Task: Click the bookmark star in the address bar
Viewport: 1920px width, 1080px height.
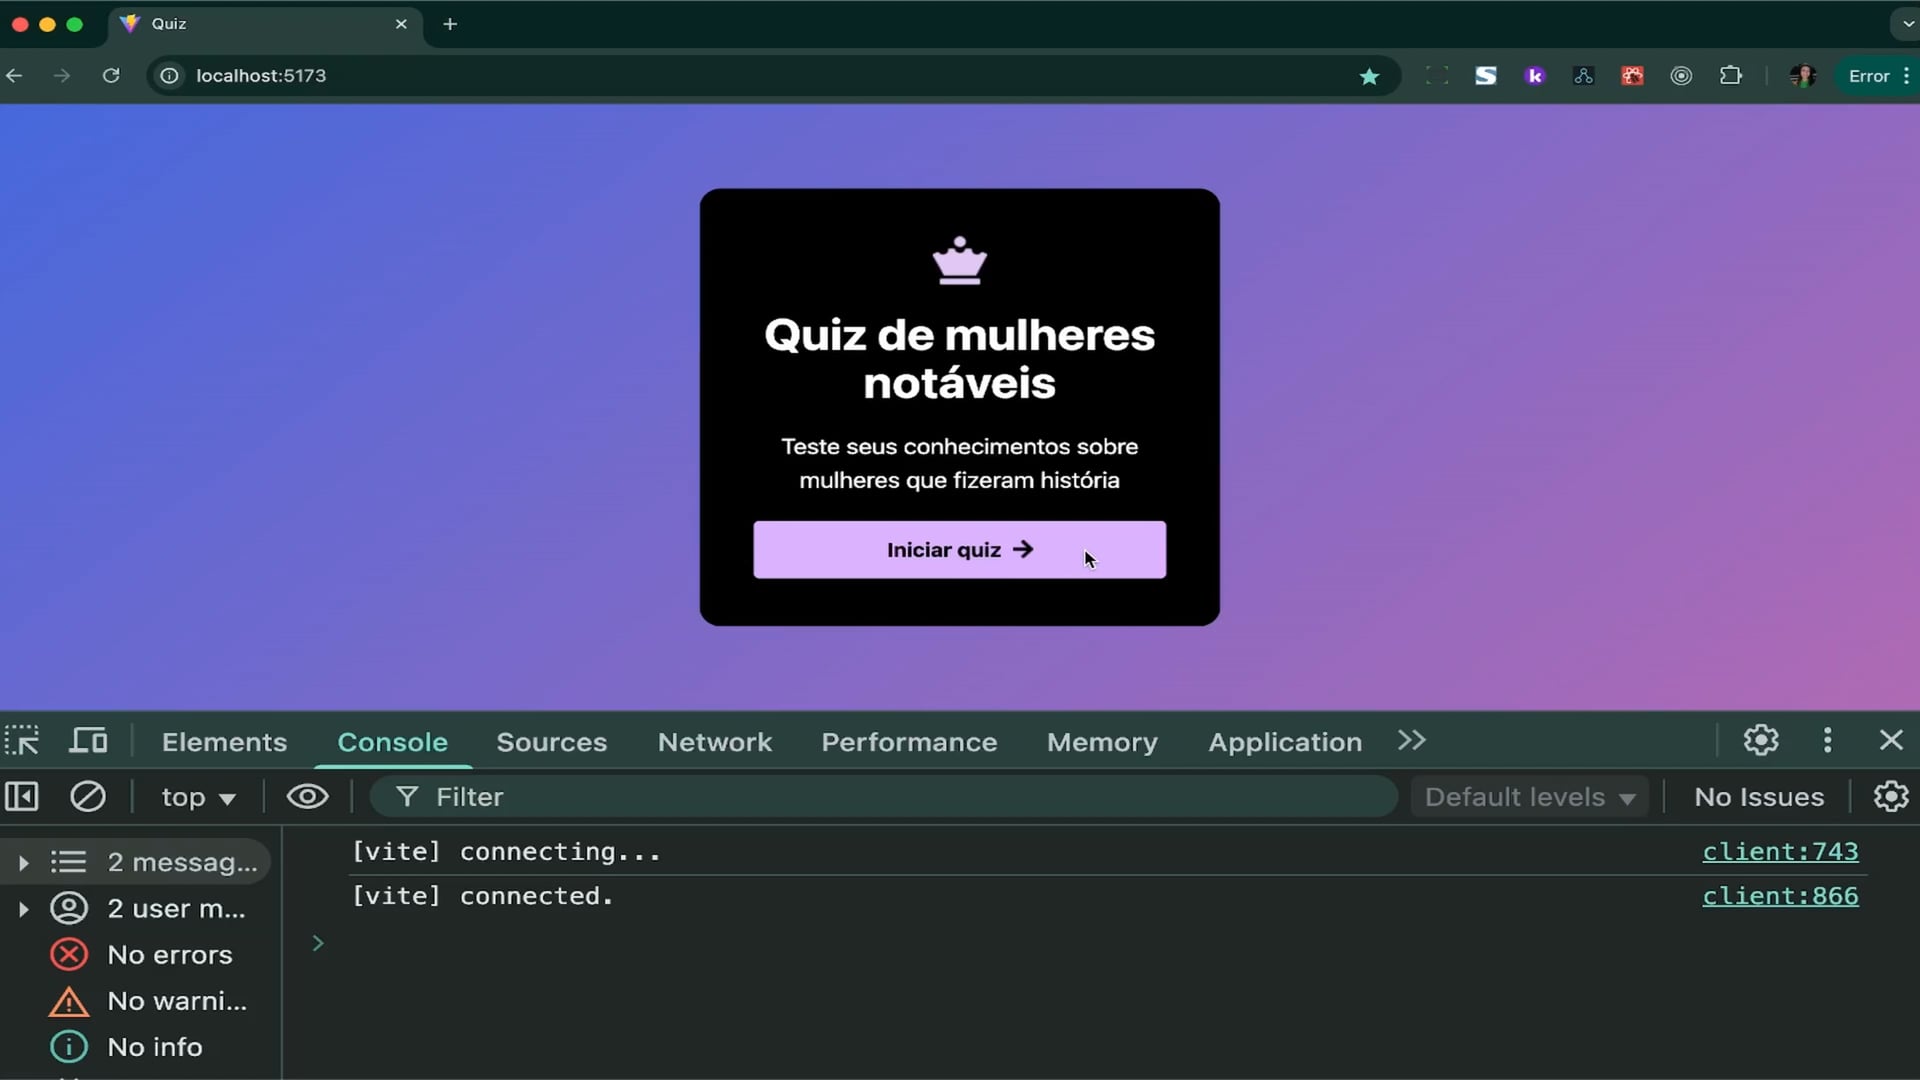Action: click(x=1369, y=76)
